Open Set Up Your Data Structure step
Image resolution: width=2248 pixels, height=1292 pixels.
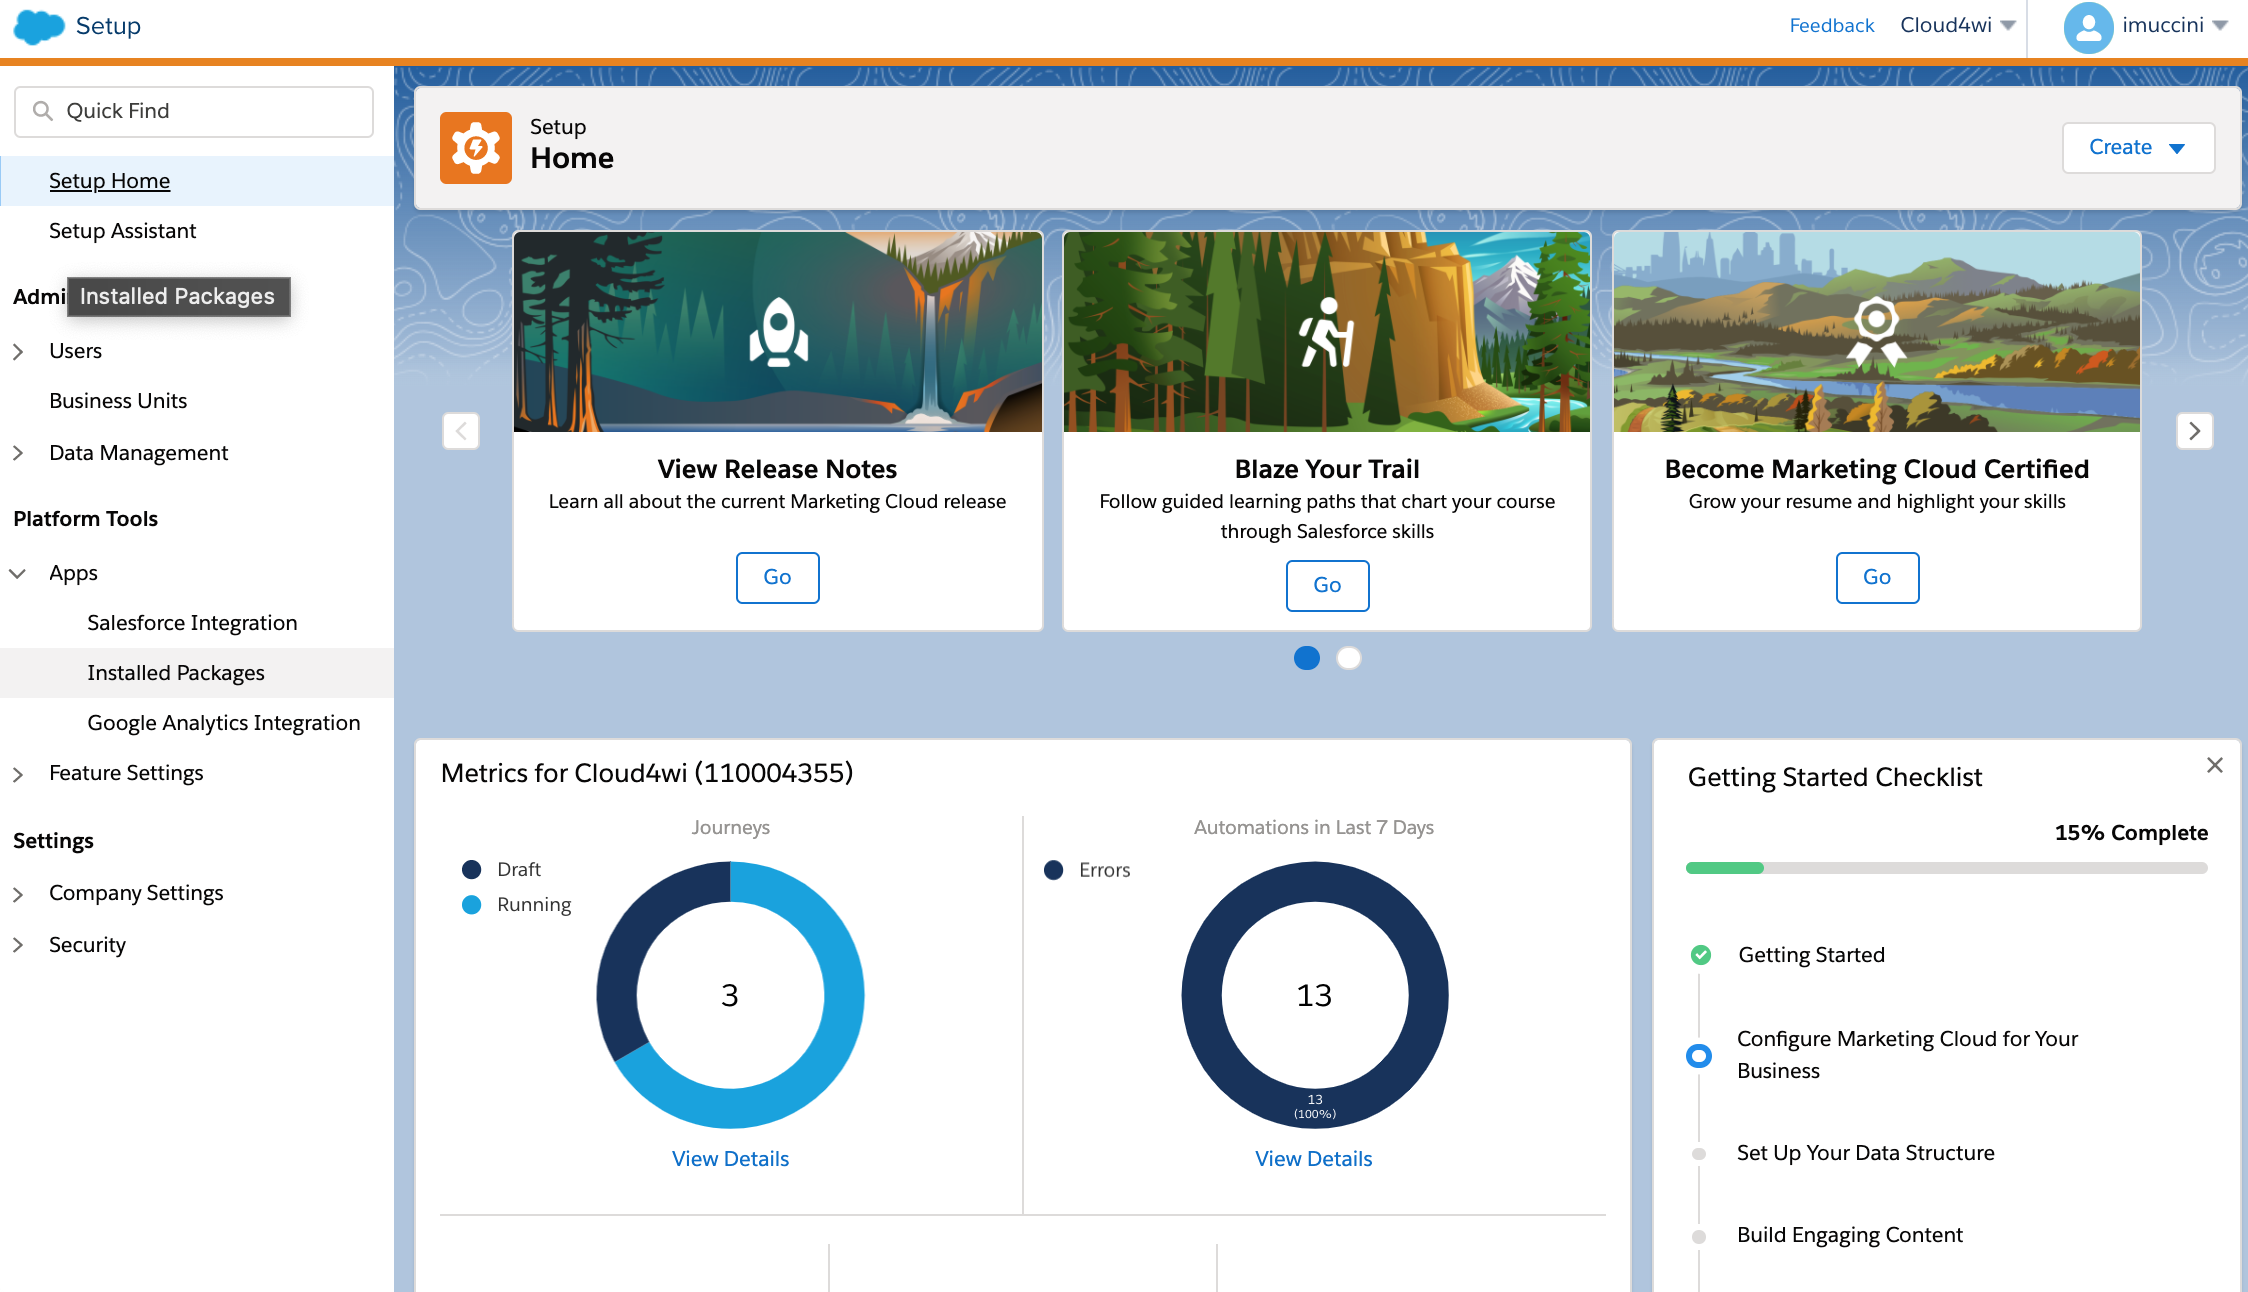point(1866,1153)
